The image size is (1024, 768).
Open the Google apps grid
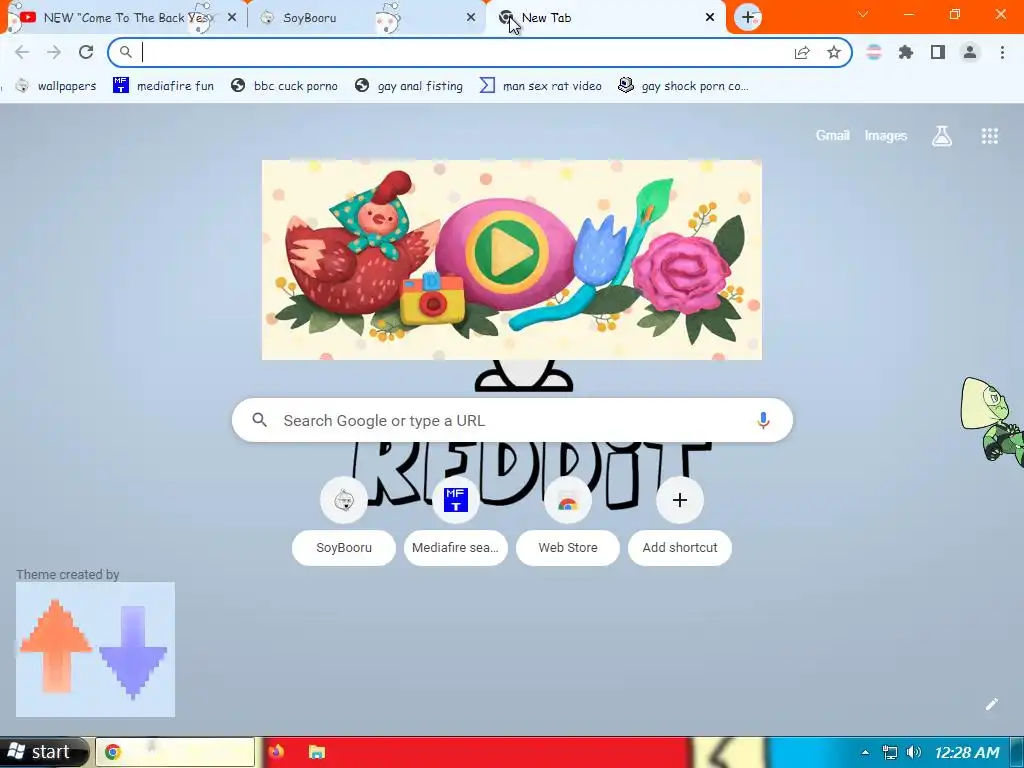pos(989,136)
